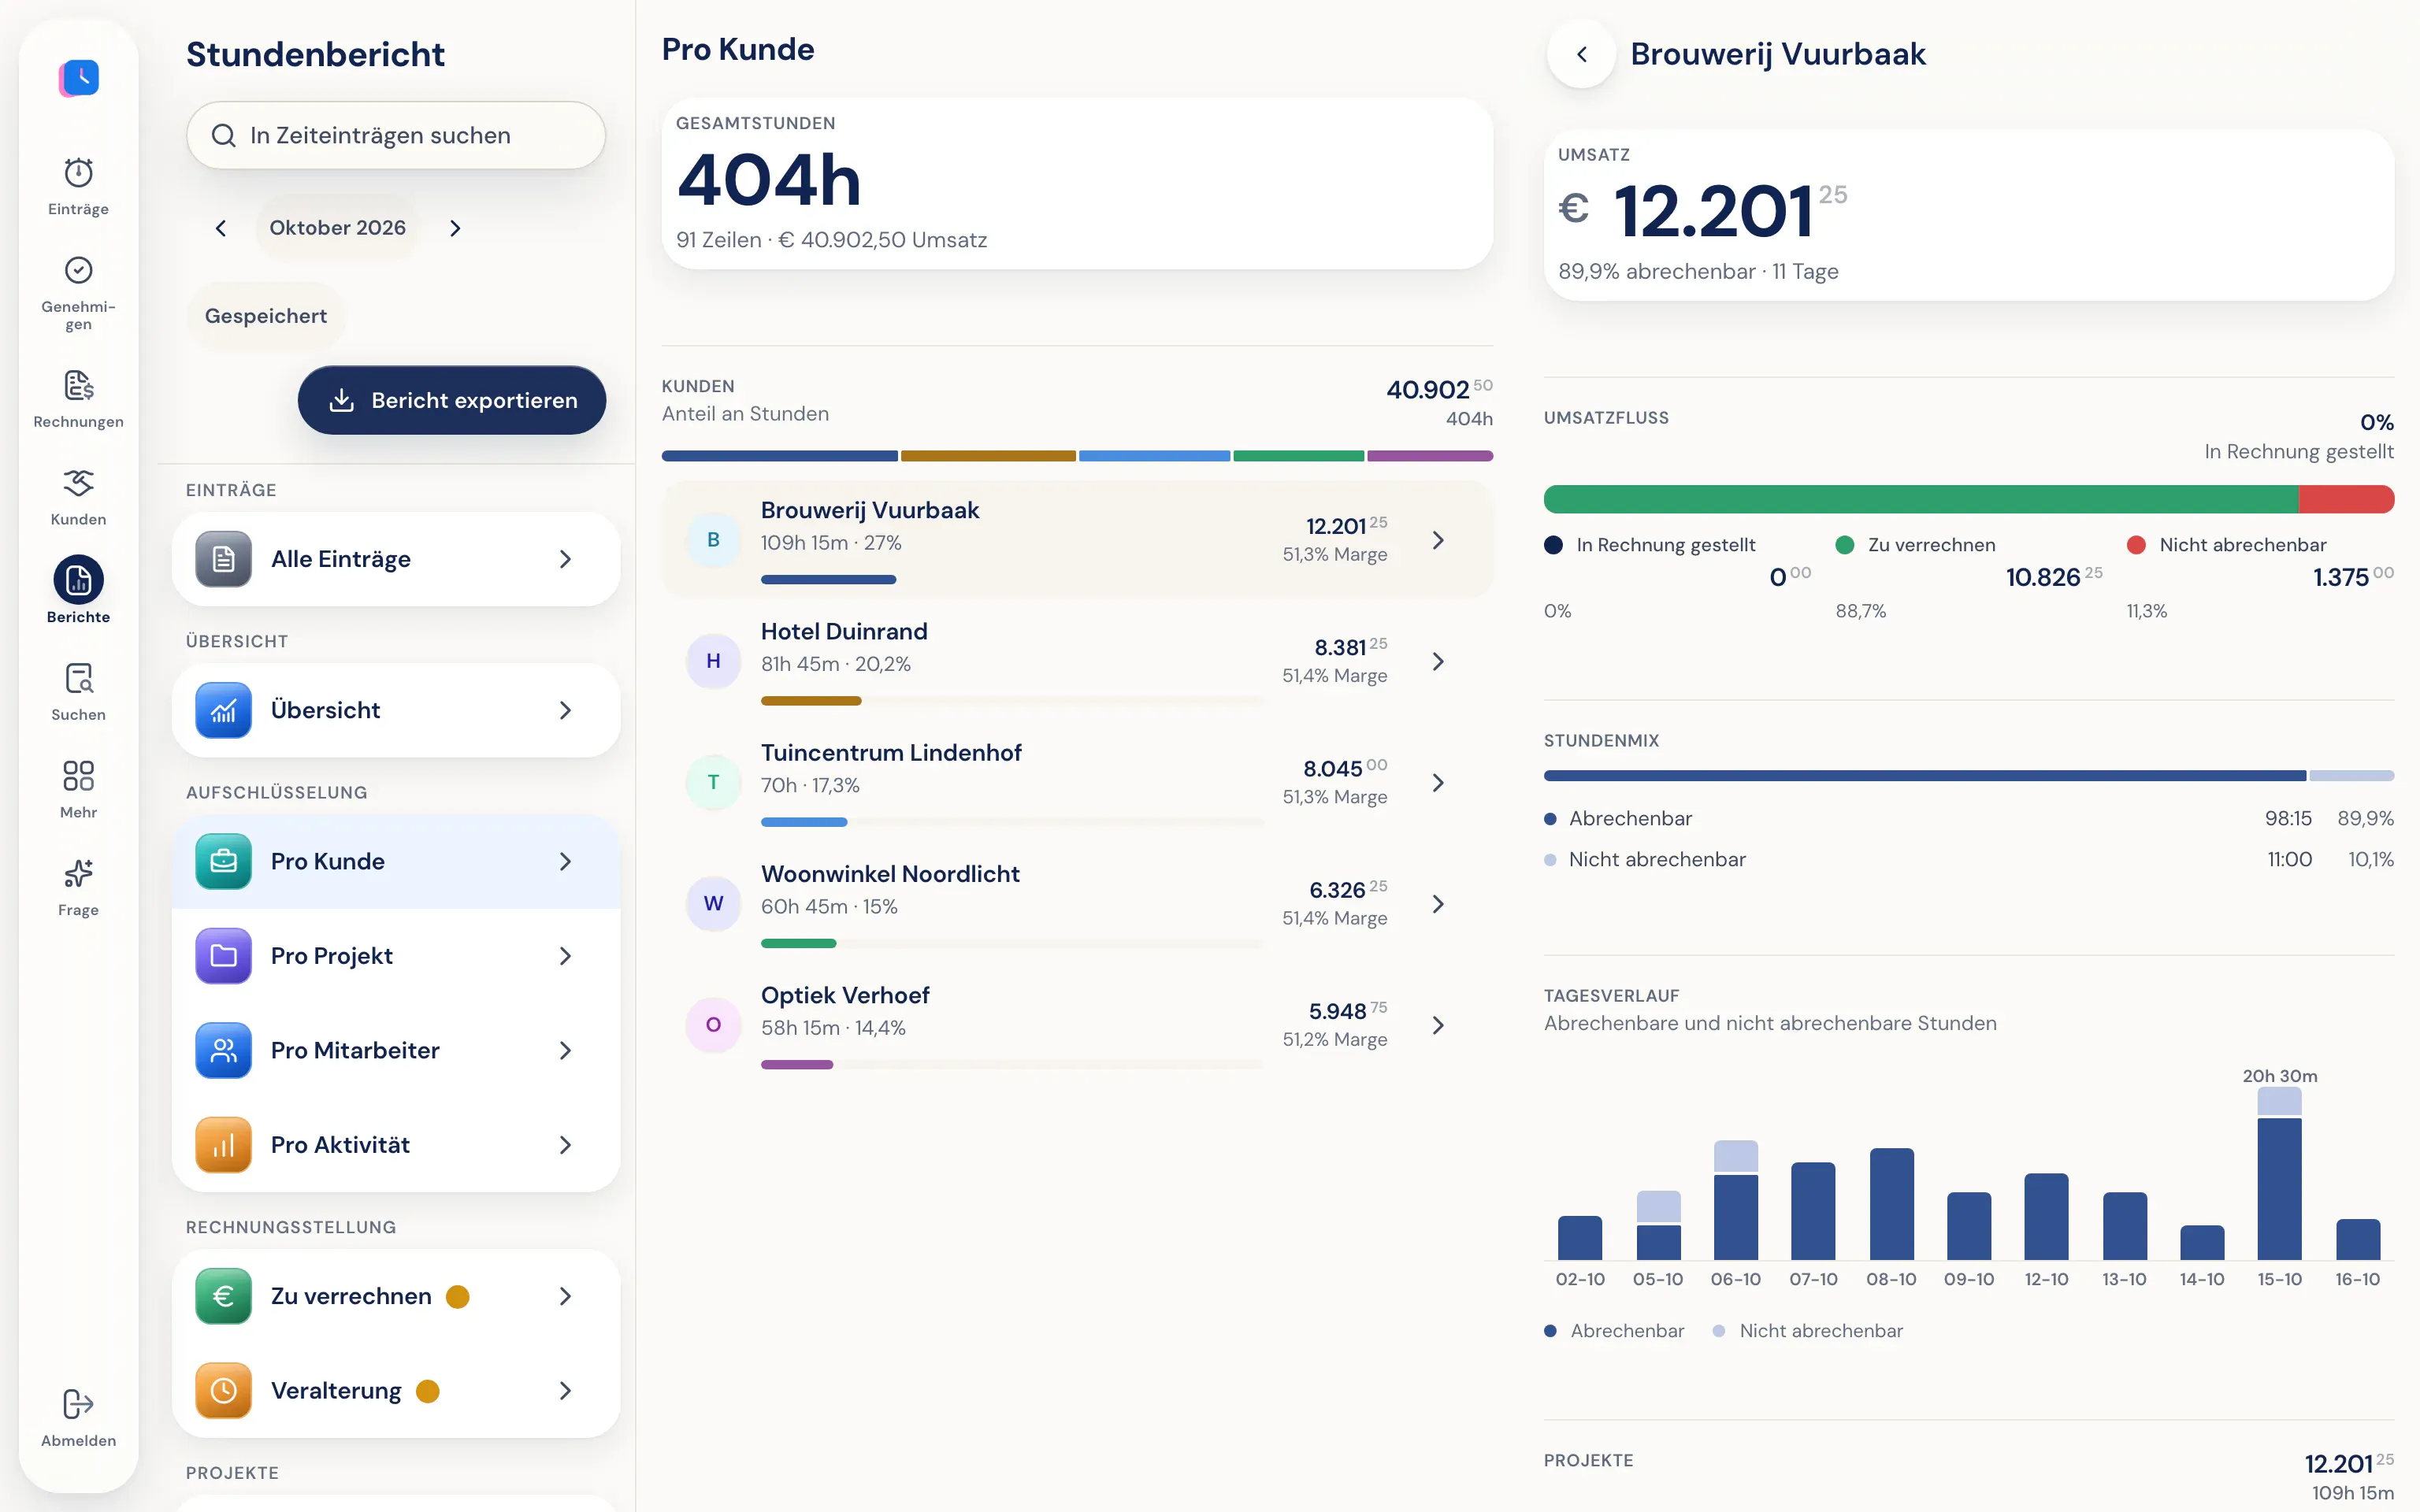Open the Einträge timer section
The width and height of the screenshot is (2420, 1512).
(78, 186)
